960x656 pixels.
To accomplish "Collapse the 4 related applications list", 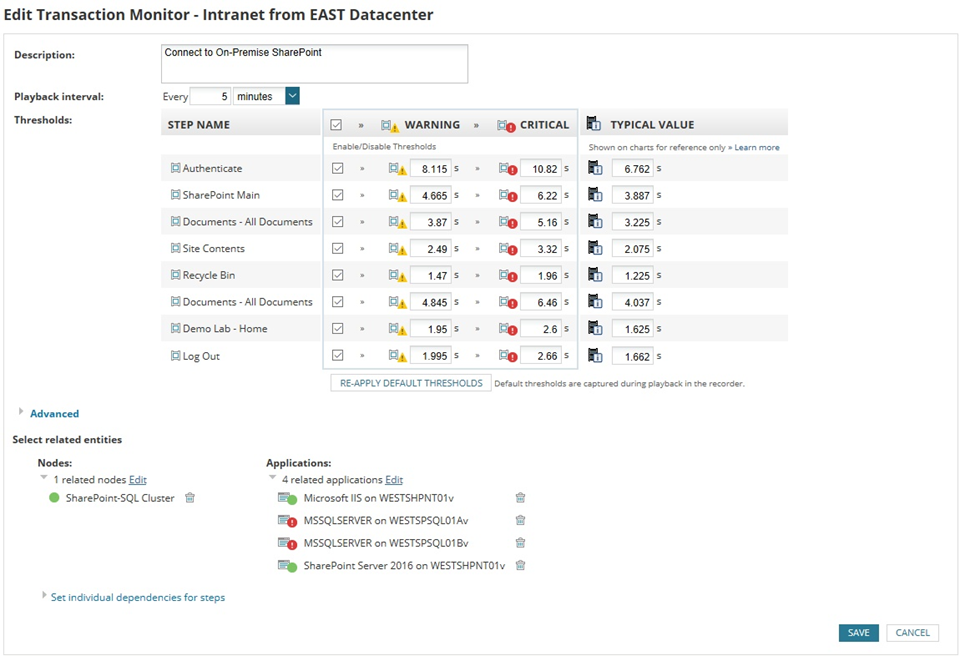I will pos(272,477).
